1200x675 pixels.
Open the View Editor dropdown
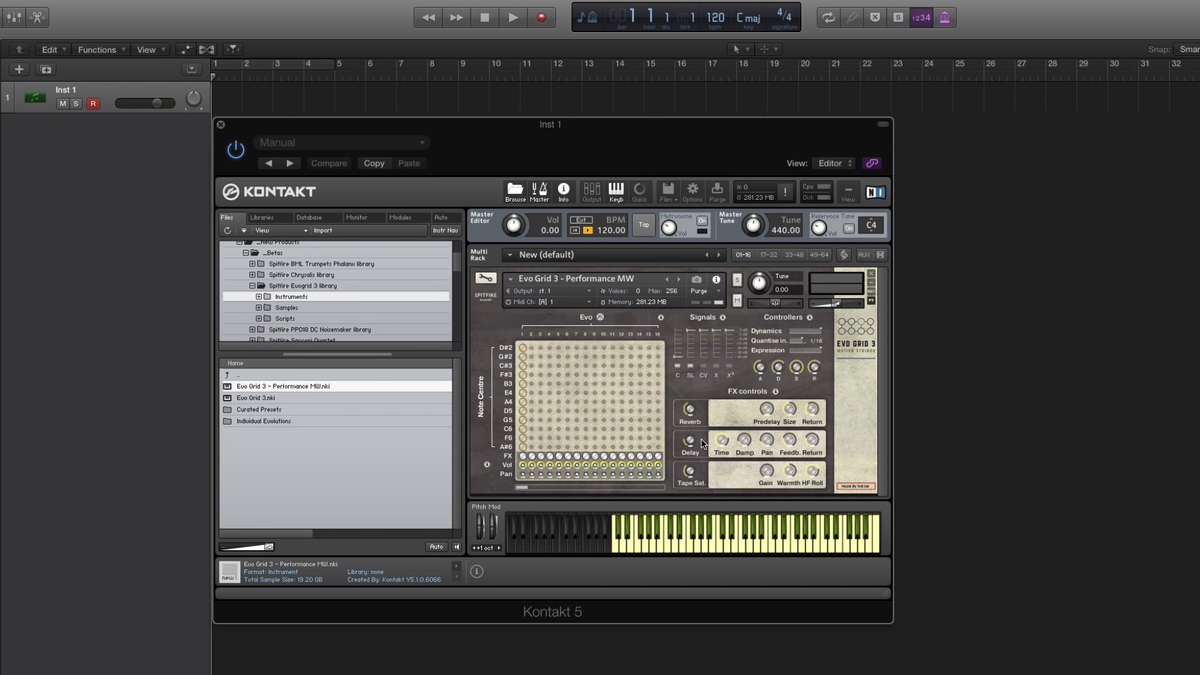(x=834, y=163)
